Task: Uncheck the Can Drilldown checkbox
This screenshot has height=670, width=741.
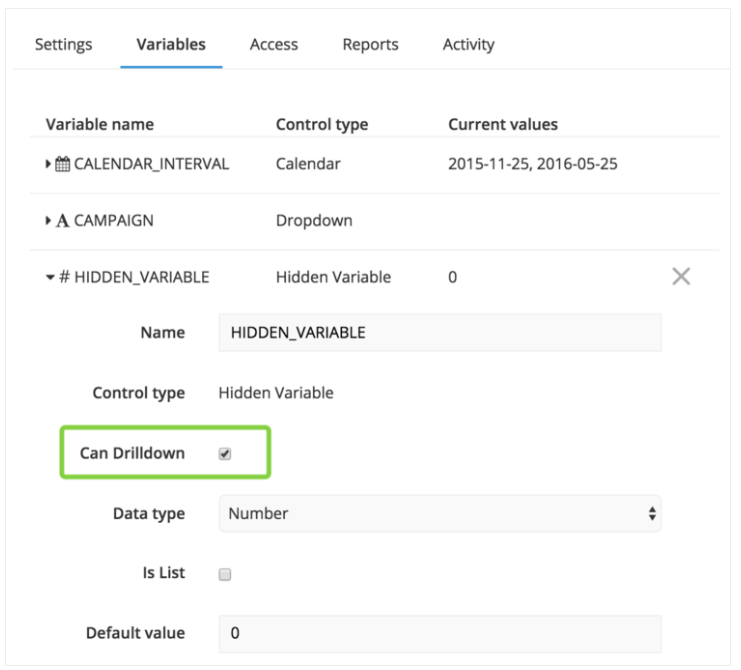Action: pos(225,454)
